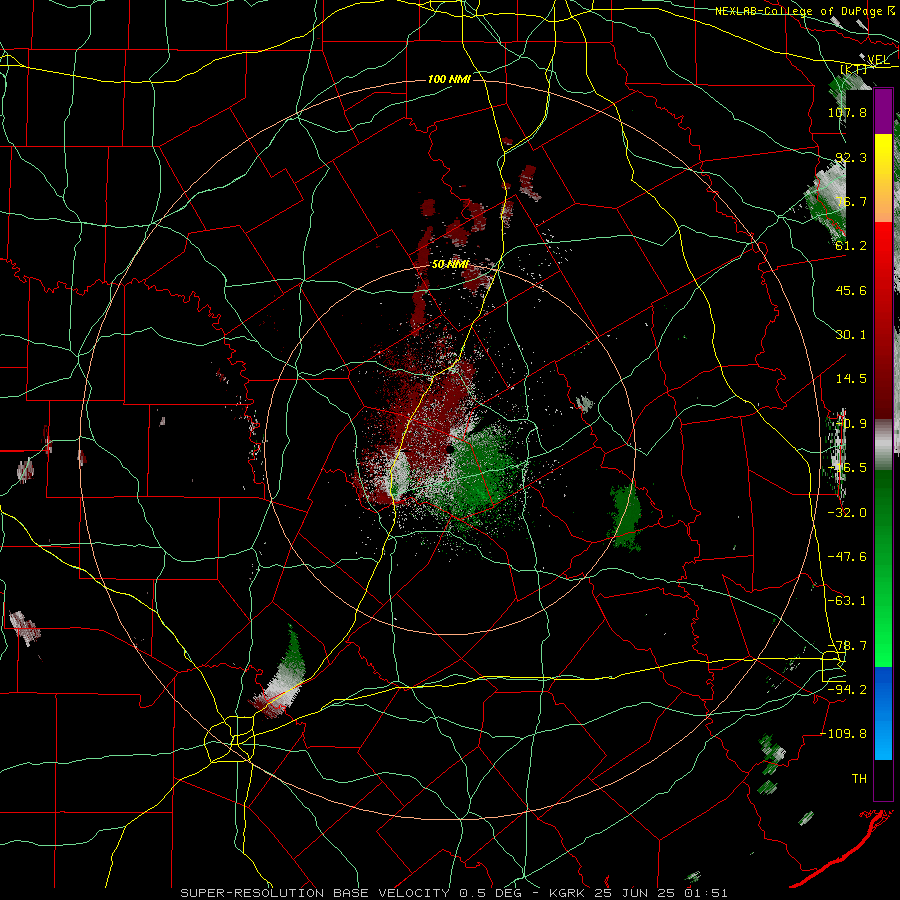The width and height of the screenshot is (900, 900).
Task: Click the SUPER-RESOLUTION BASE VELOCITY caption text
Action: click(x=315, y=893)
